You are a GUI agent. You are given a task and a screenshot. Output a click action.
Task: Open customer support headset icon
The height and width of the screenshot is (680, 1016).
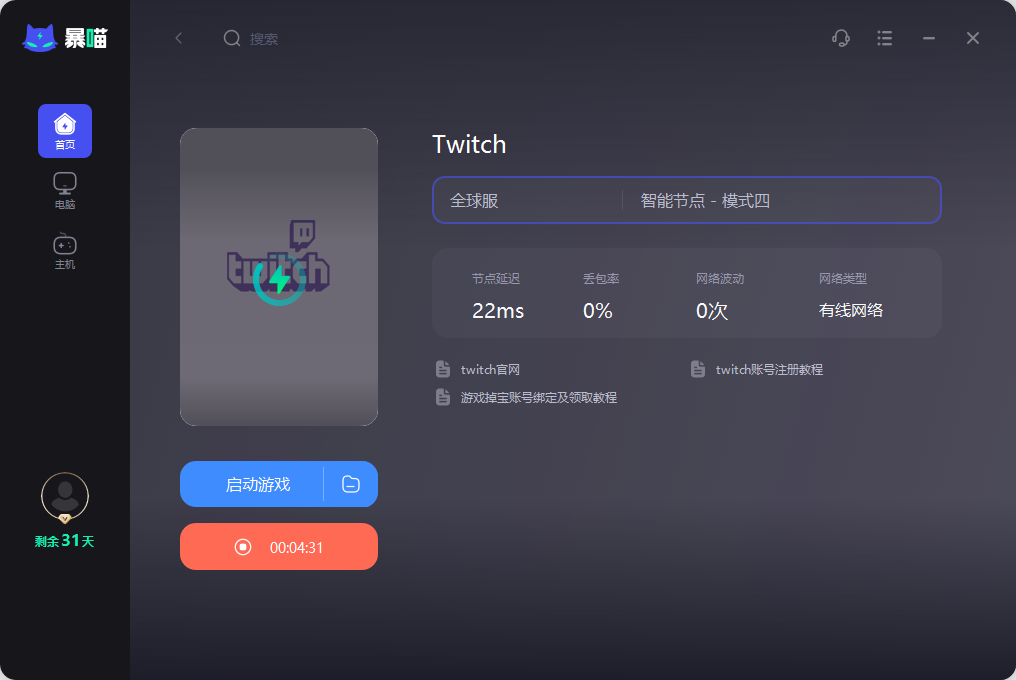pos(841,38)
